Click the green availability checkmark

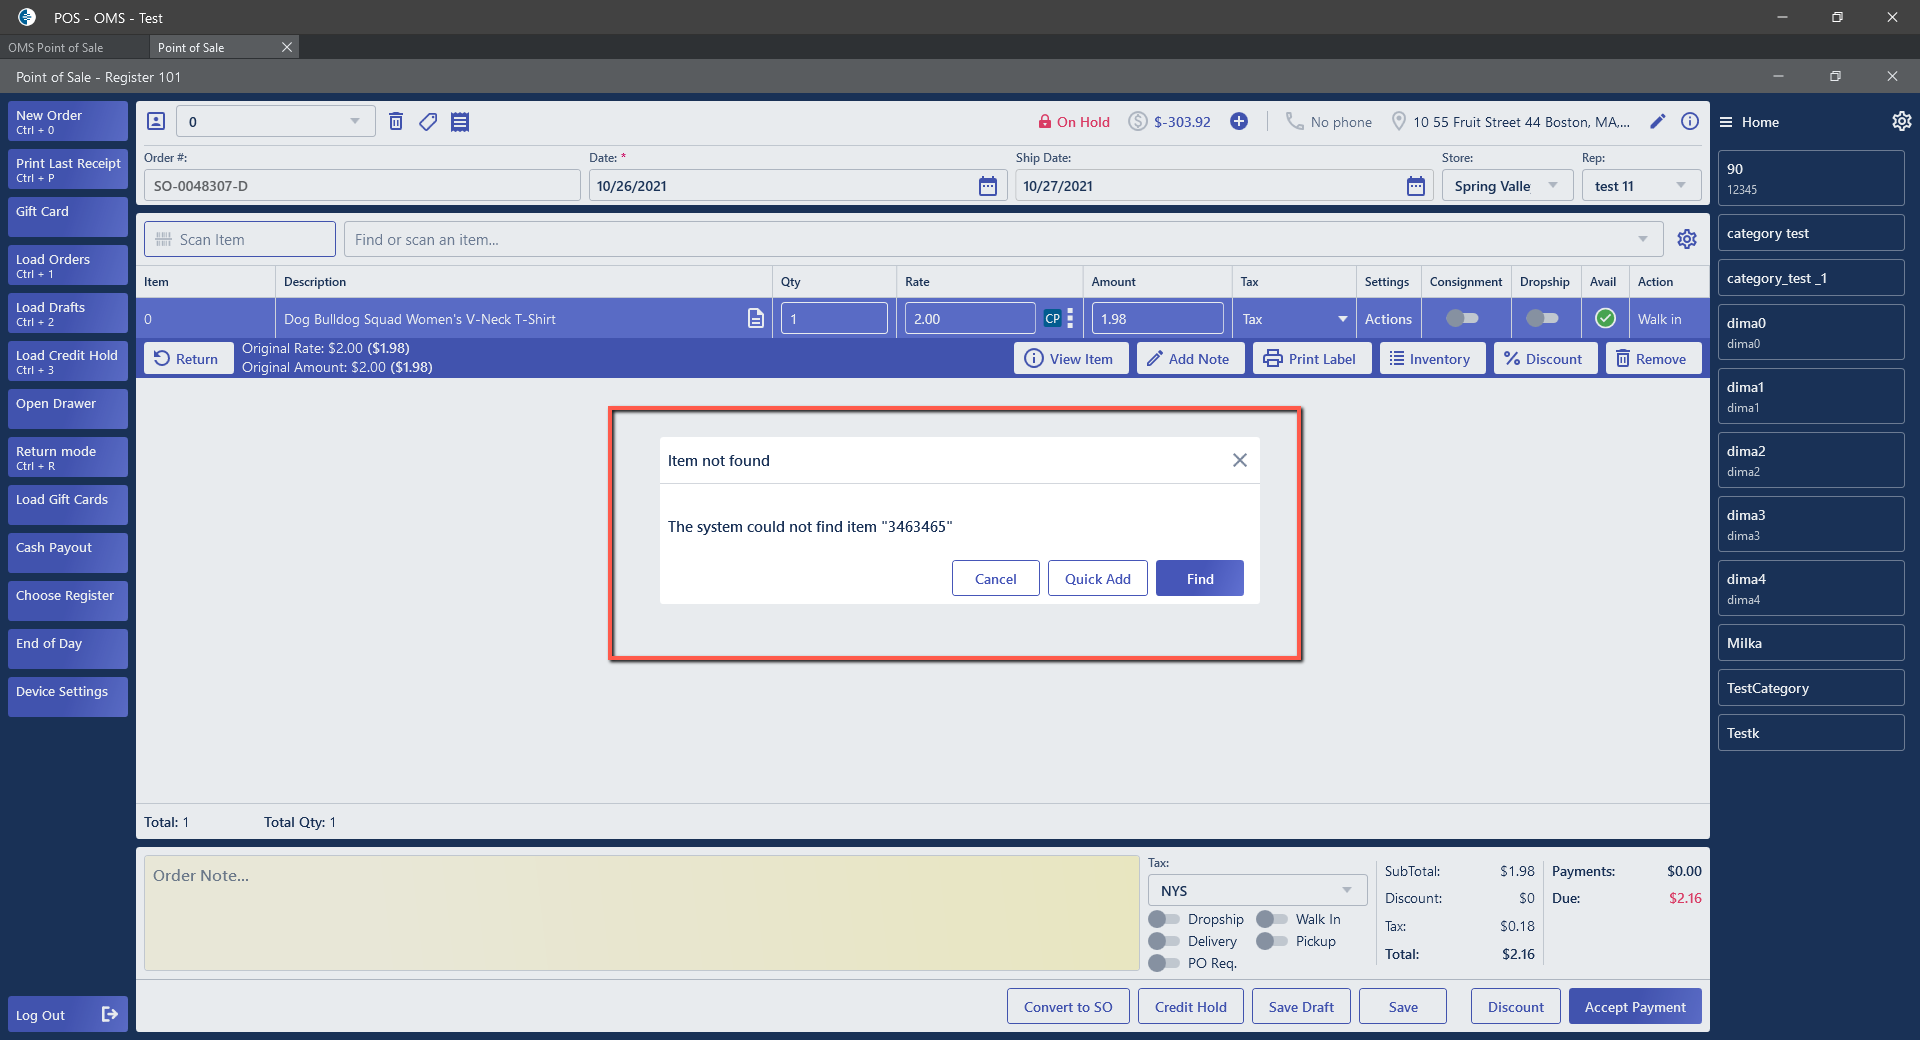(x=1605, y=318)
